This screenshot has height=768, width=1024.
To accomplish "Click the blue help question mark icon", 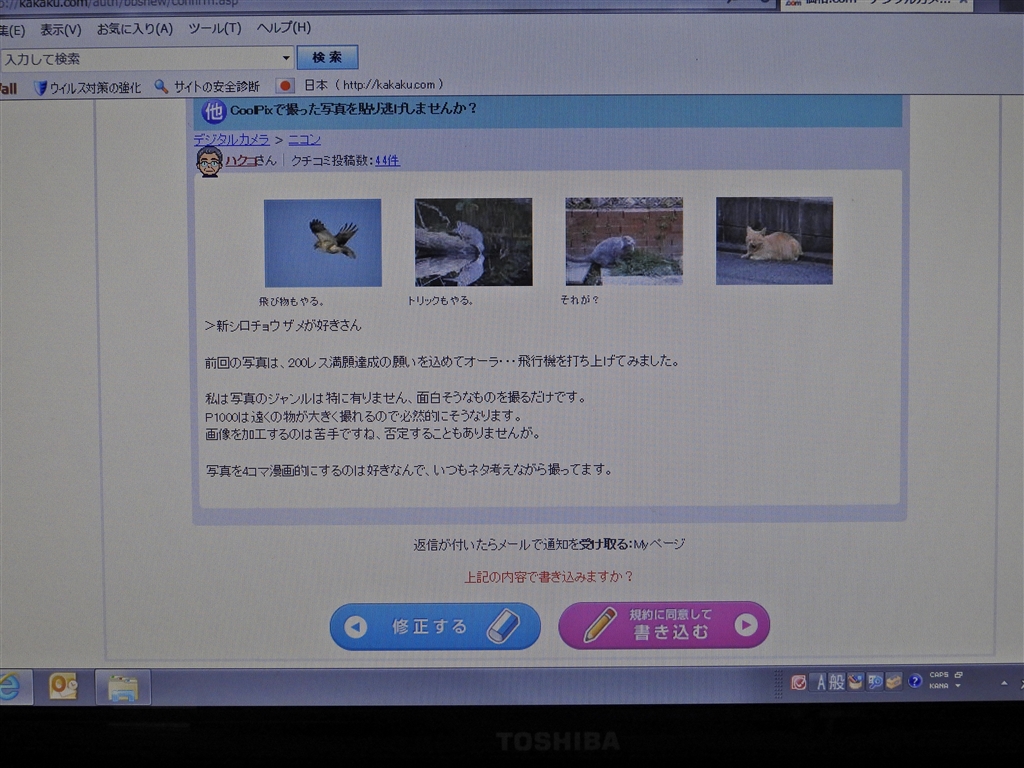I will tap(915, 682).
